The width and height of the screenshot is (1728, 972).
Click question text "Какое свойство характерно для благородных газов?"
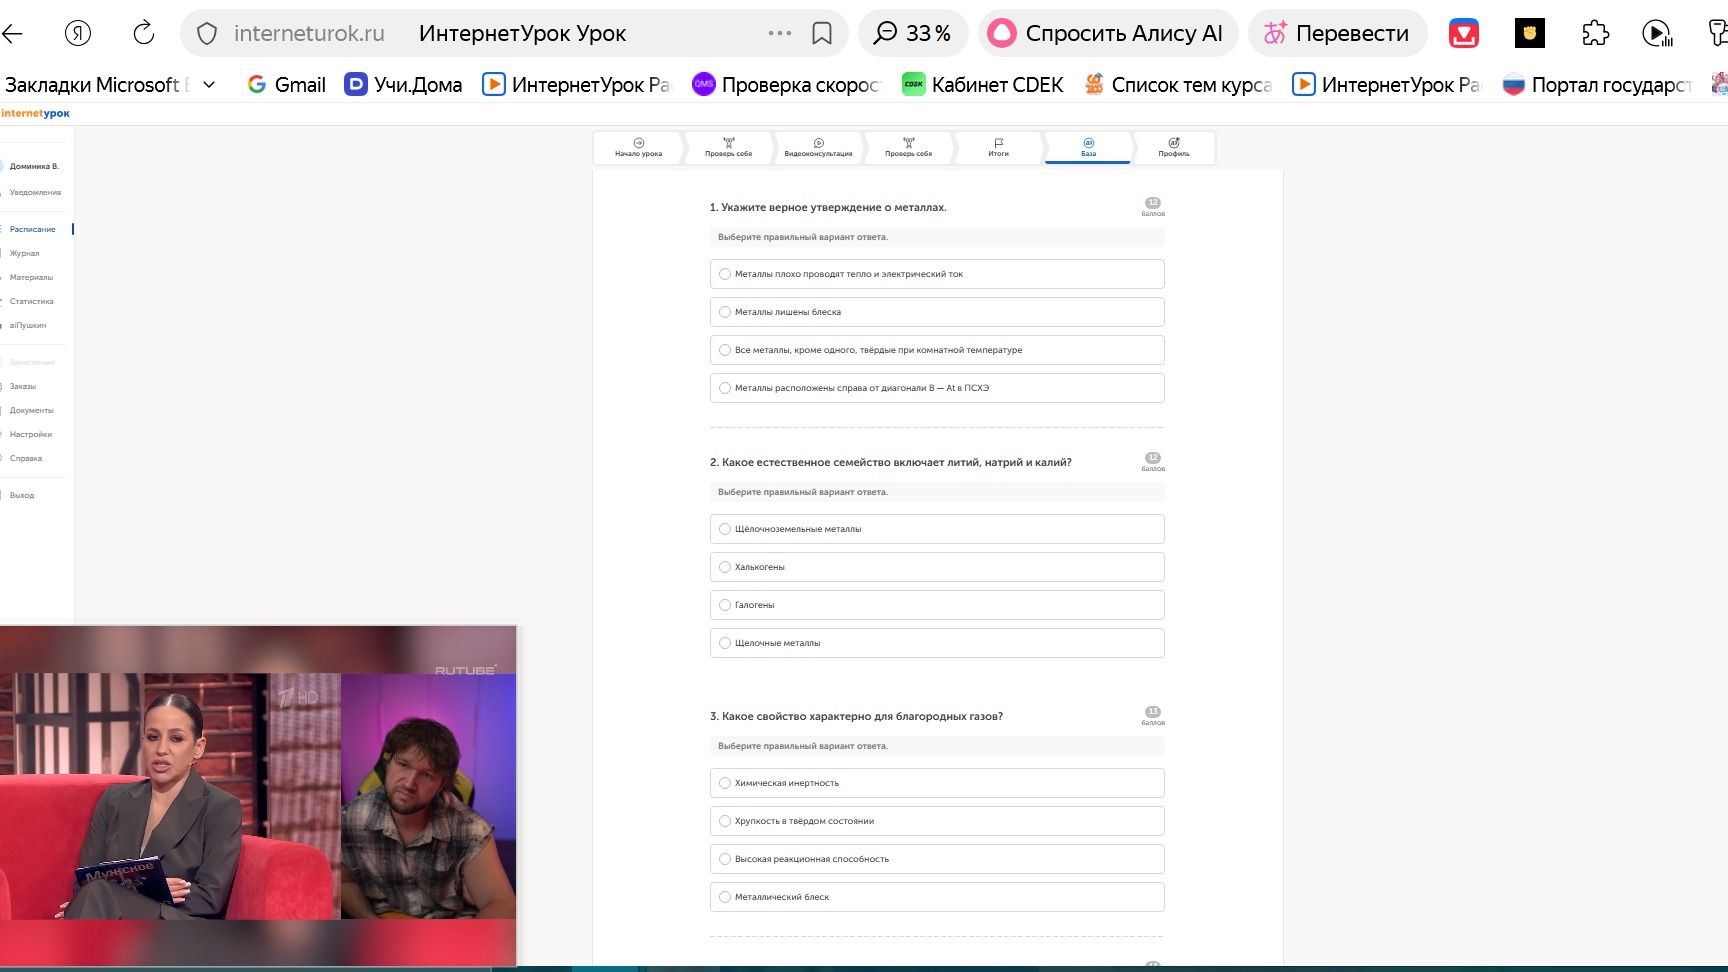[856, 717]
